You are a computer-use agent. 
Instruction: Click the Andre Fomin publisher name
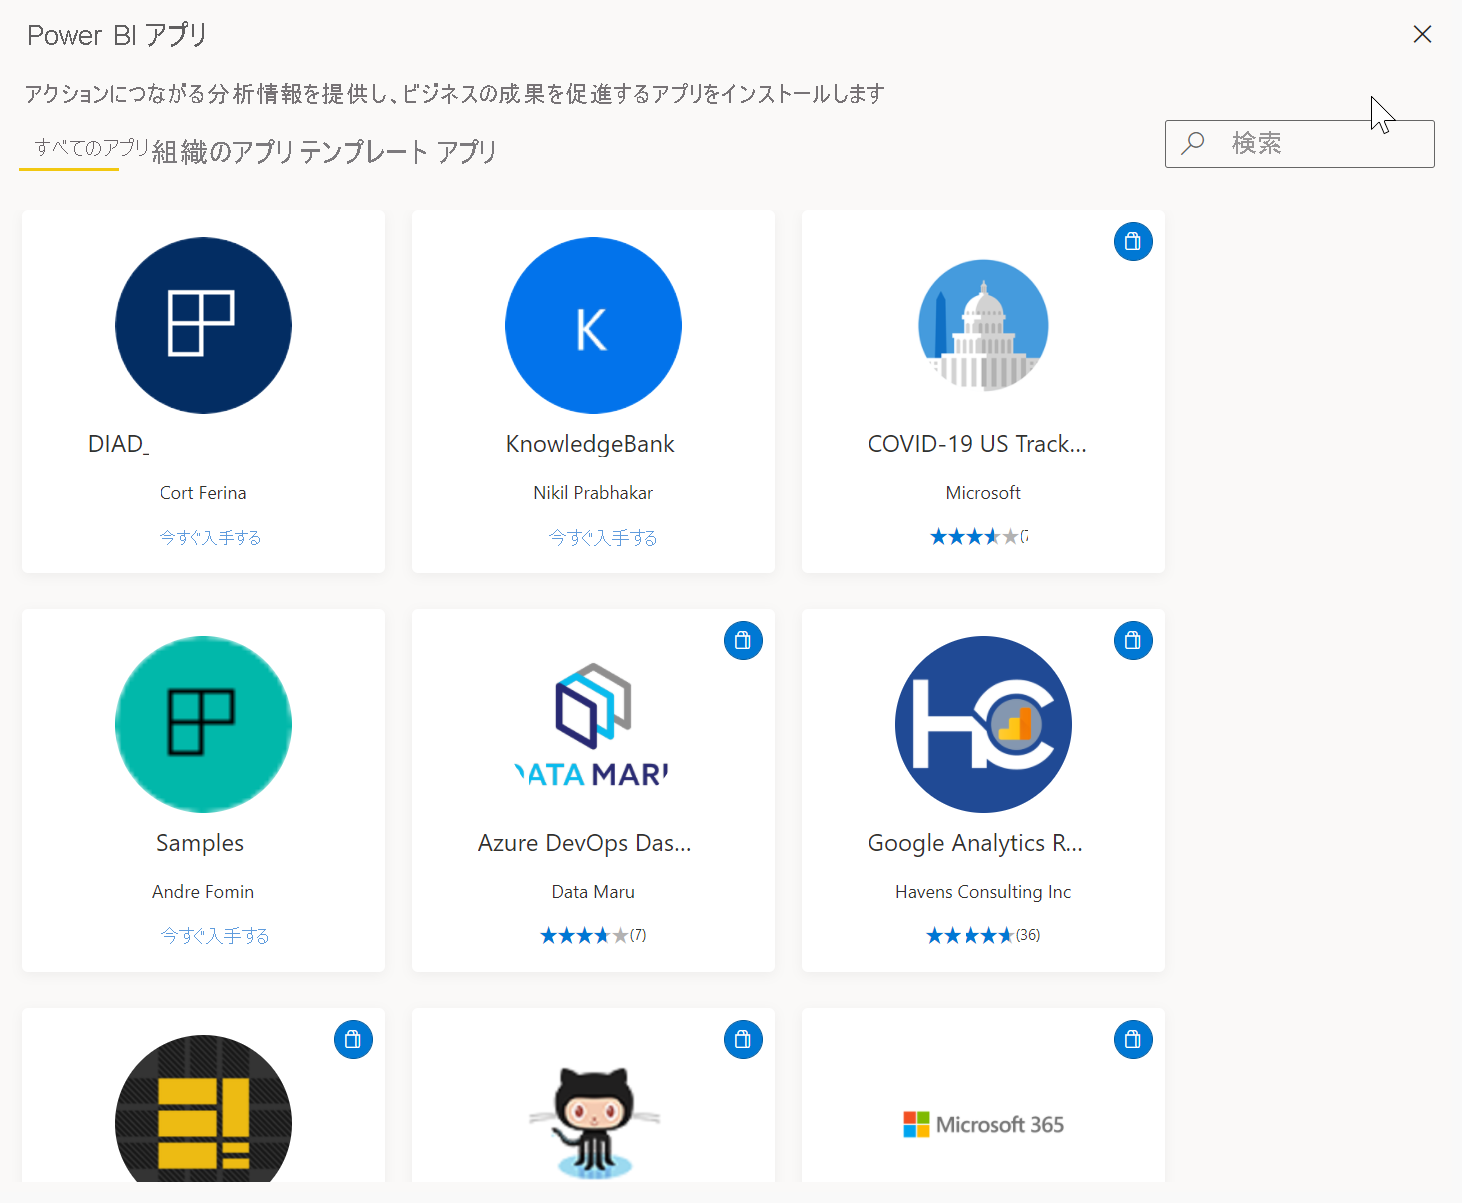point(203,892)
